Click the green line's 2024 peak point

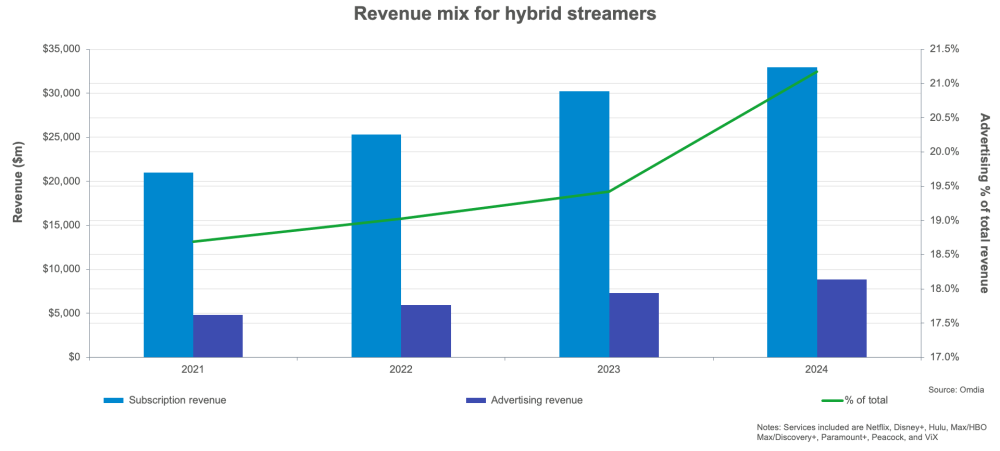point(817,71)
